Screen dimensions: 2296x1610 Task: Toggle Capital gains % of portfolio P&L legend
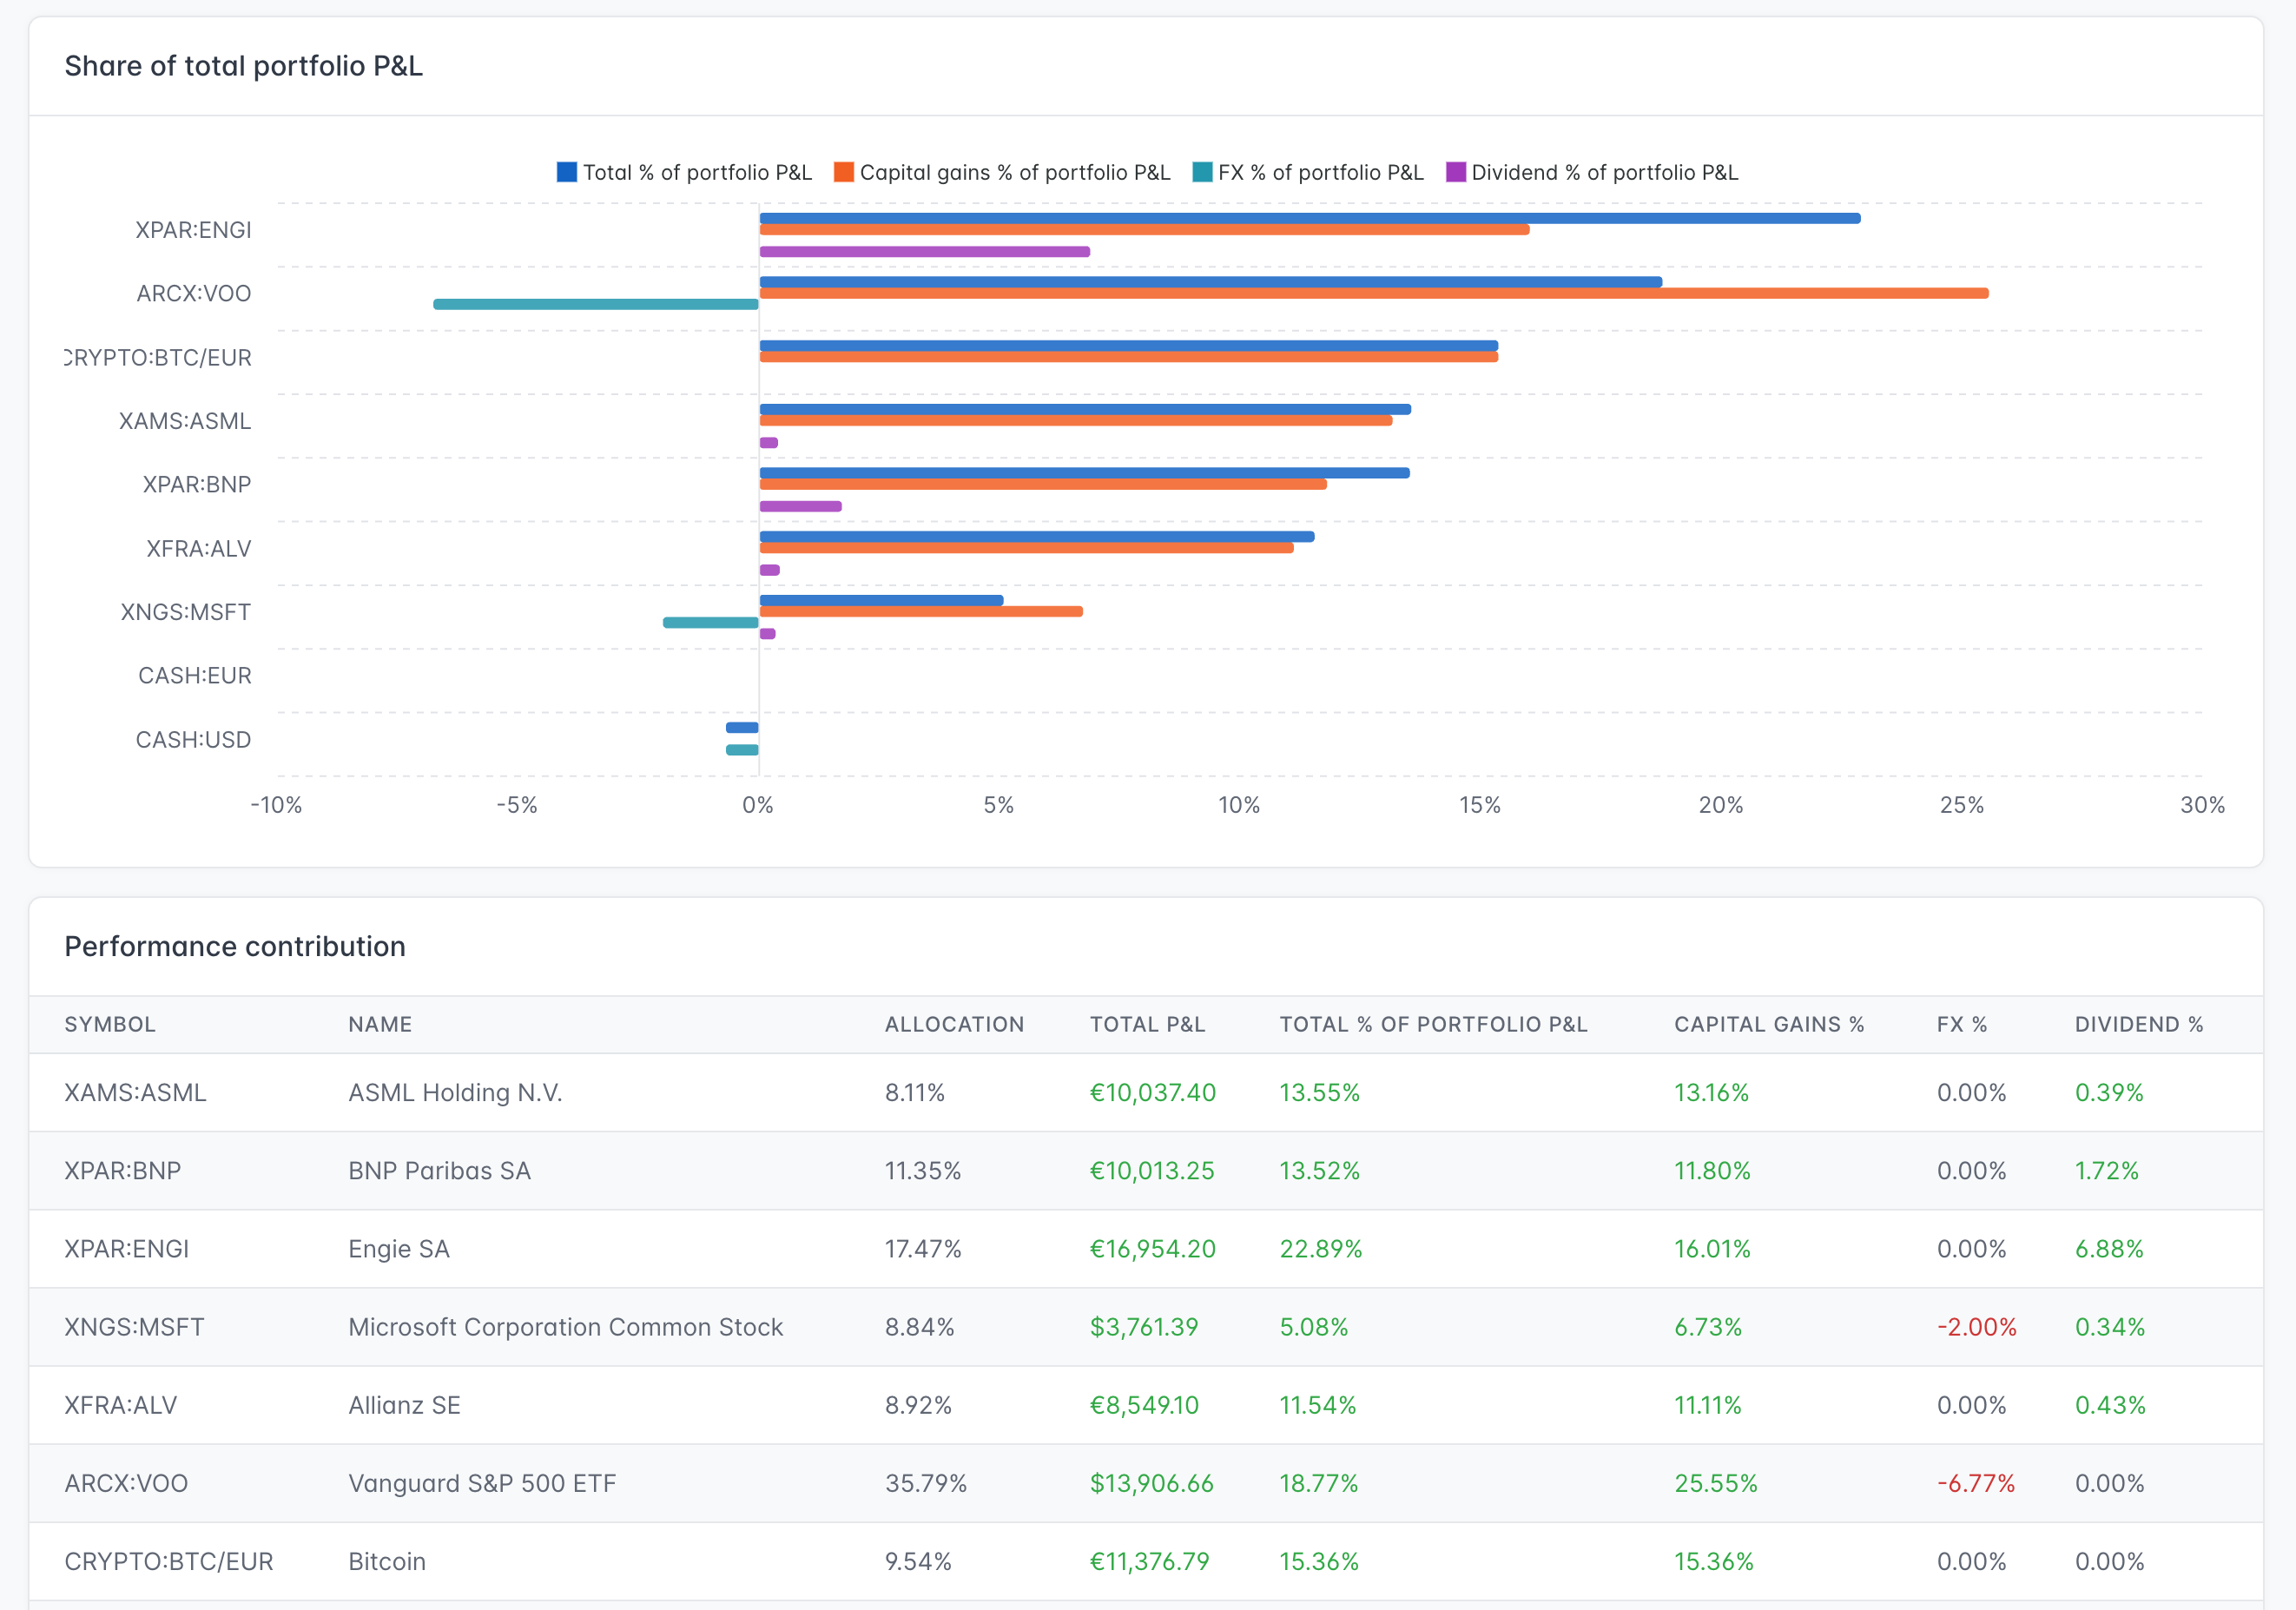point(1002,172)
